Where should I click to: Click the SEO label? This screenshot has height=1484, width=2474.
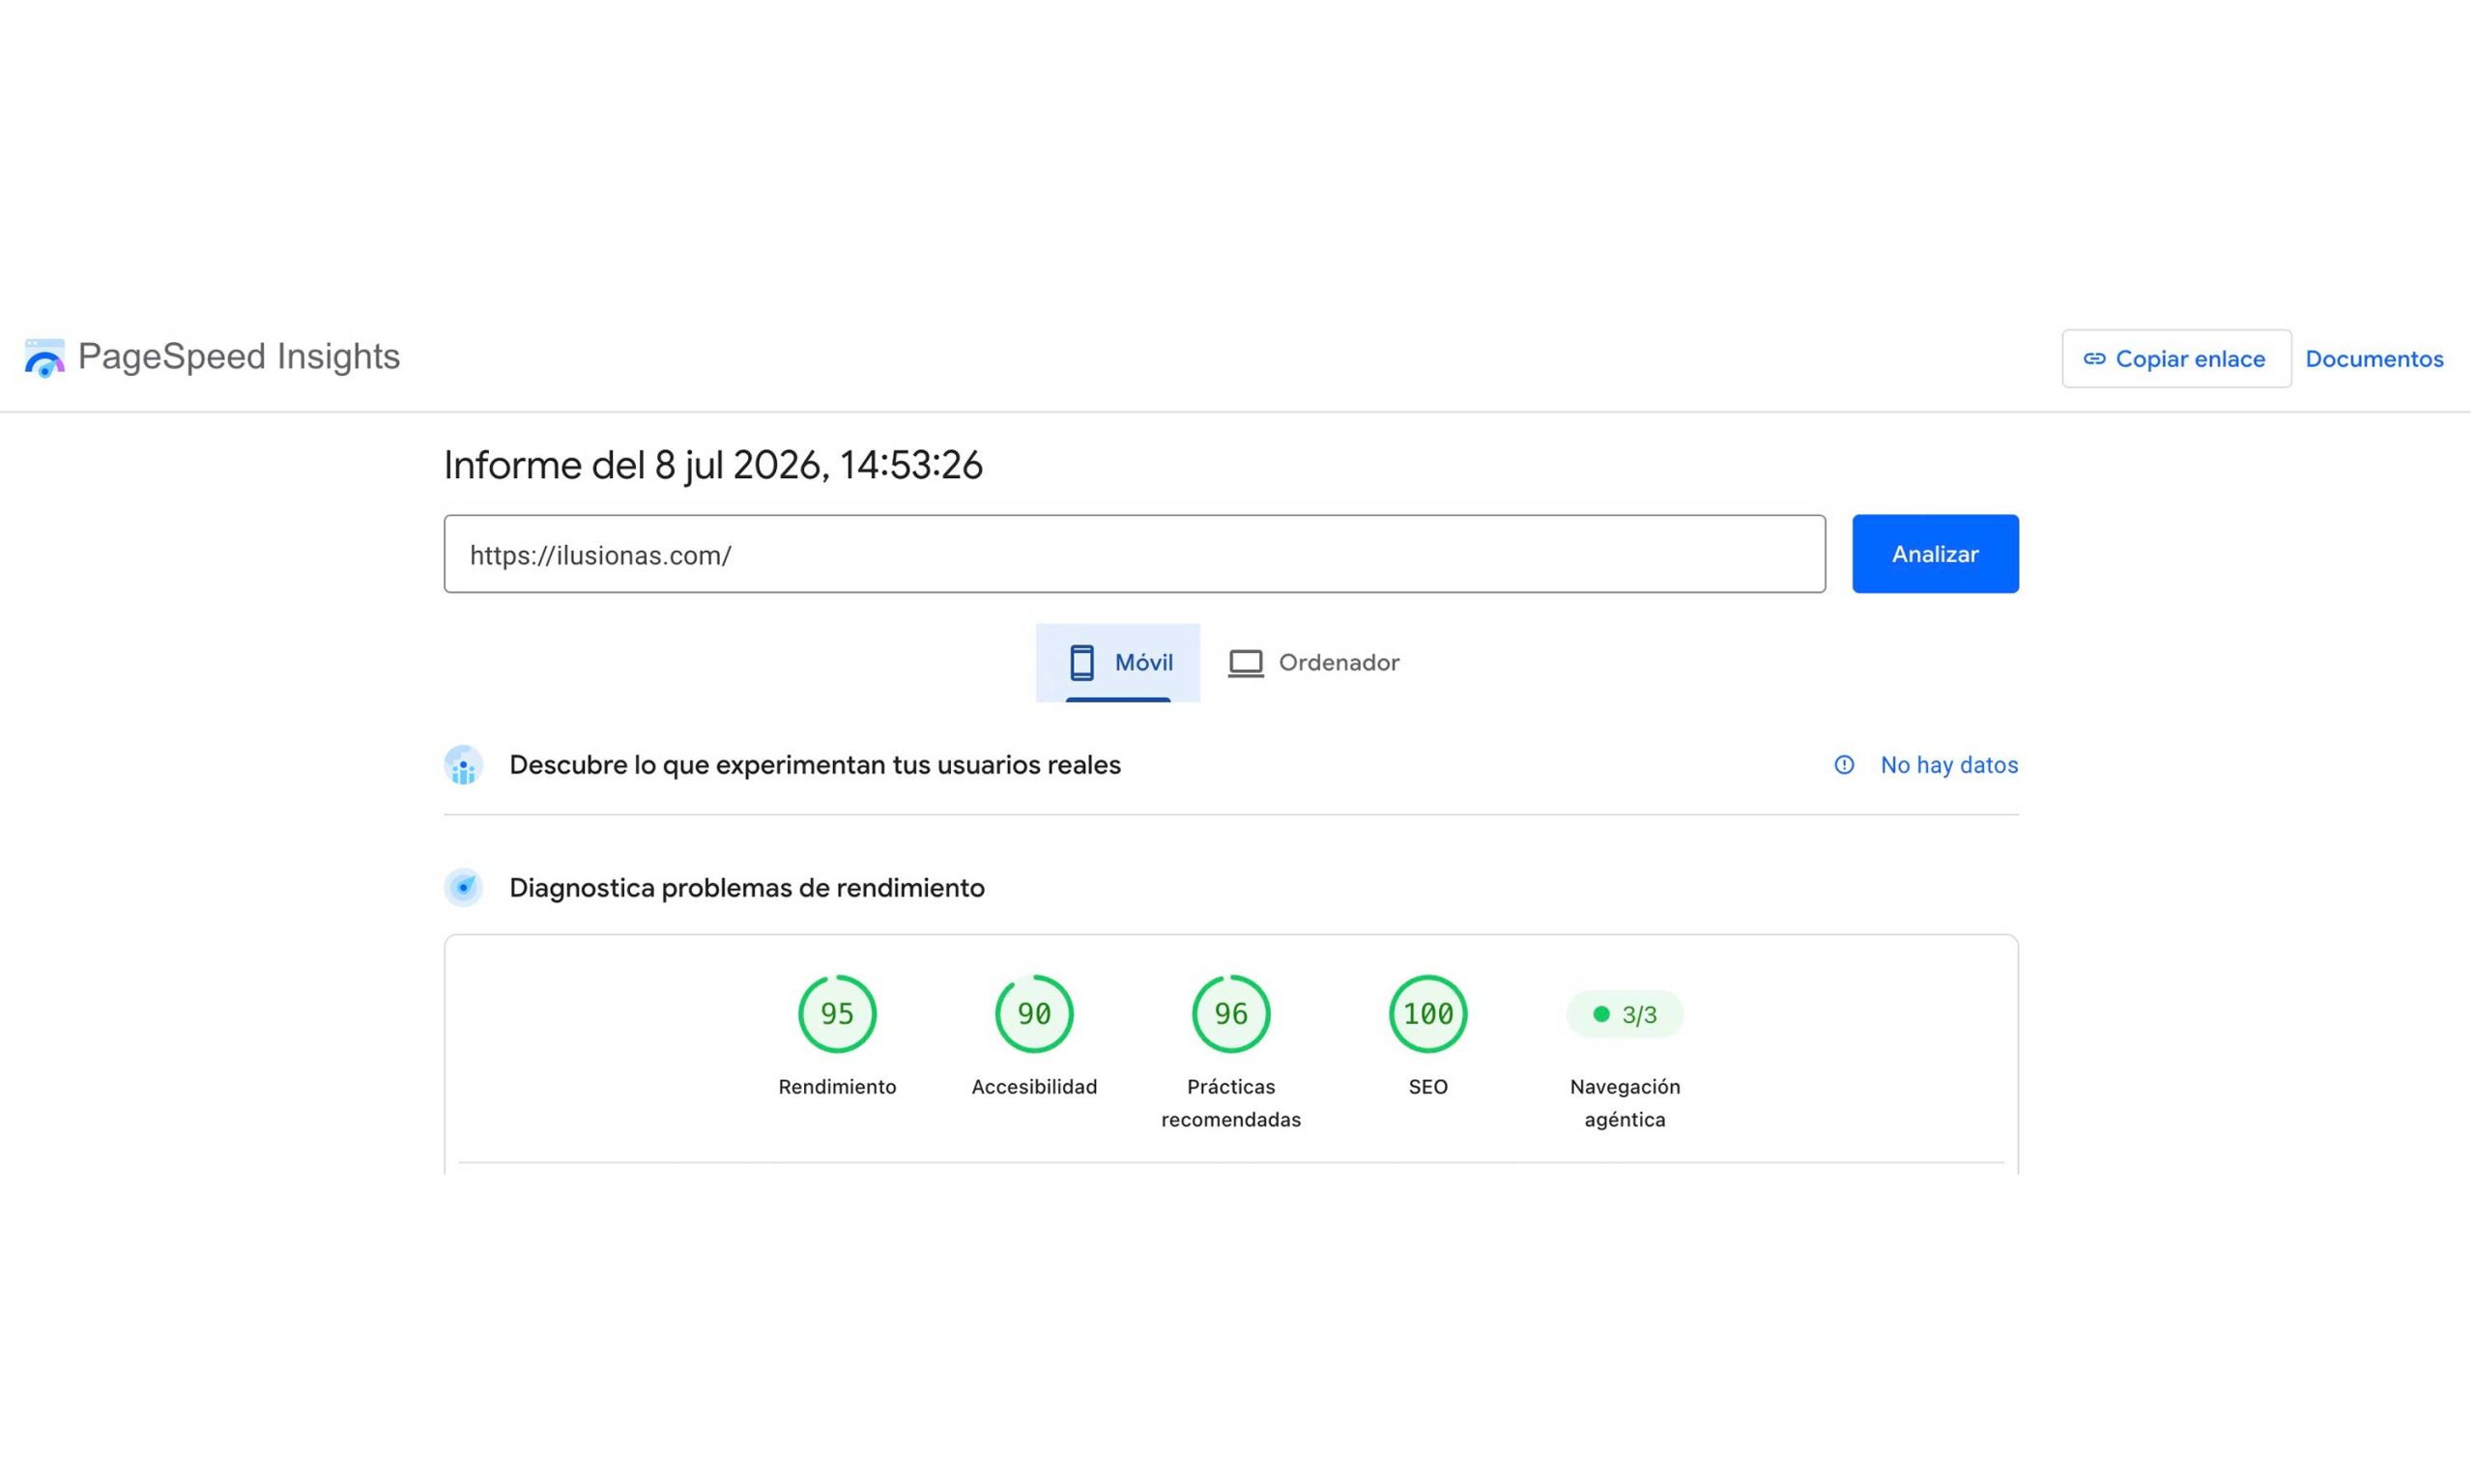pos(1429,1087)
